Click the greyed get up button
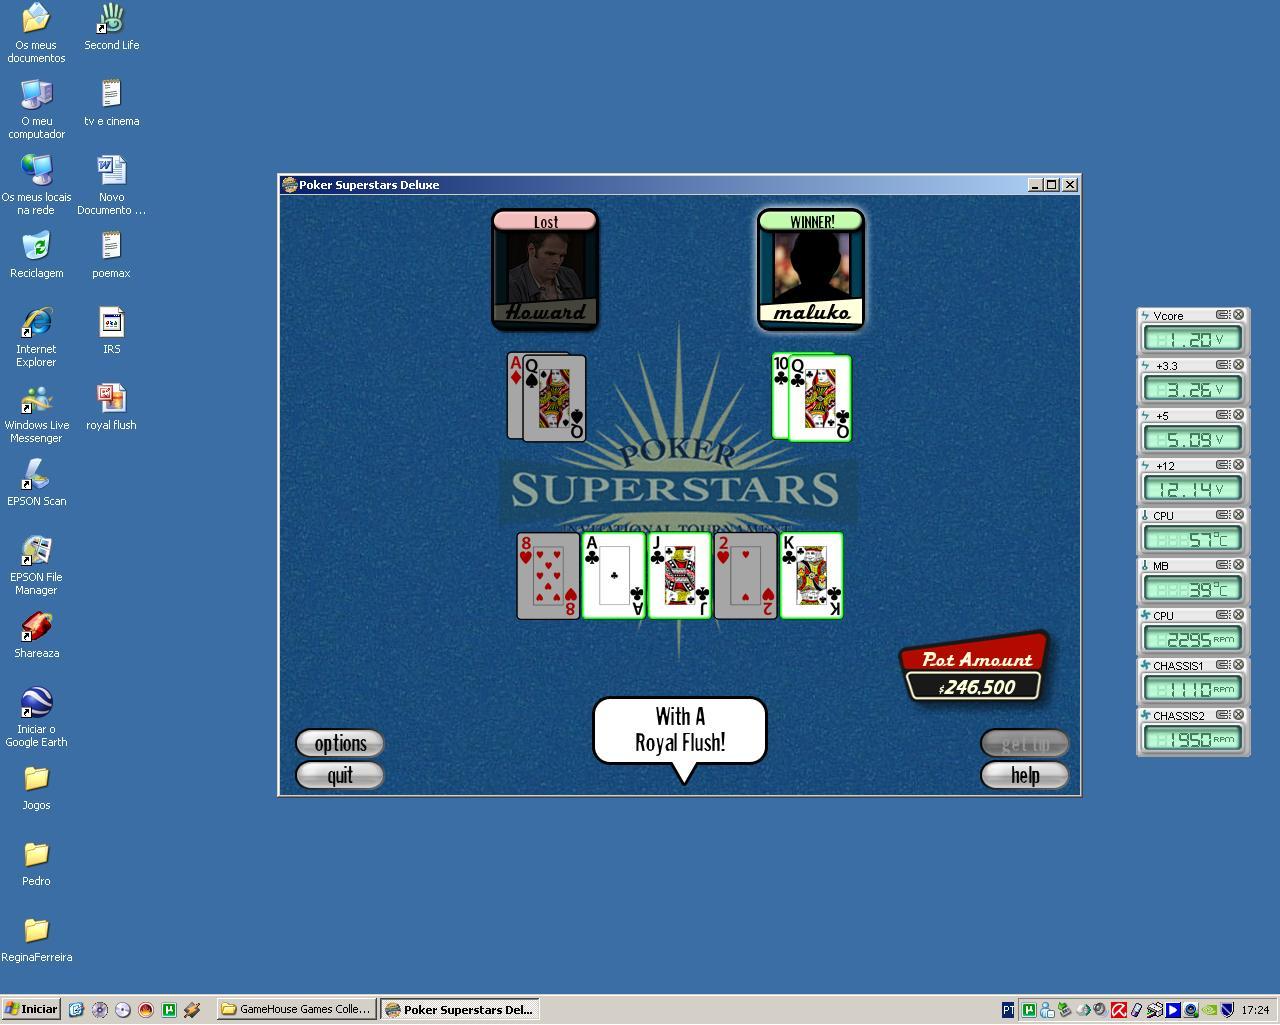 tap(1025, 743)
